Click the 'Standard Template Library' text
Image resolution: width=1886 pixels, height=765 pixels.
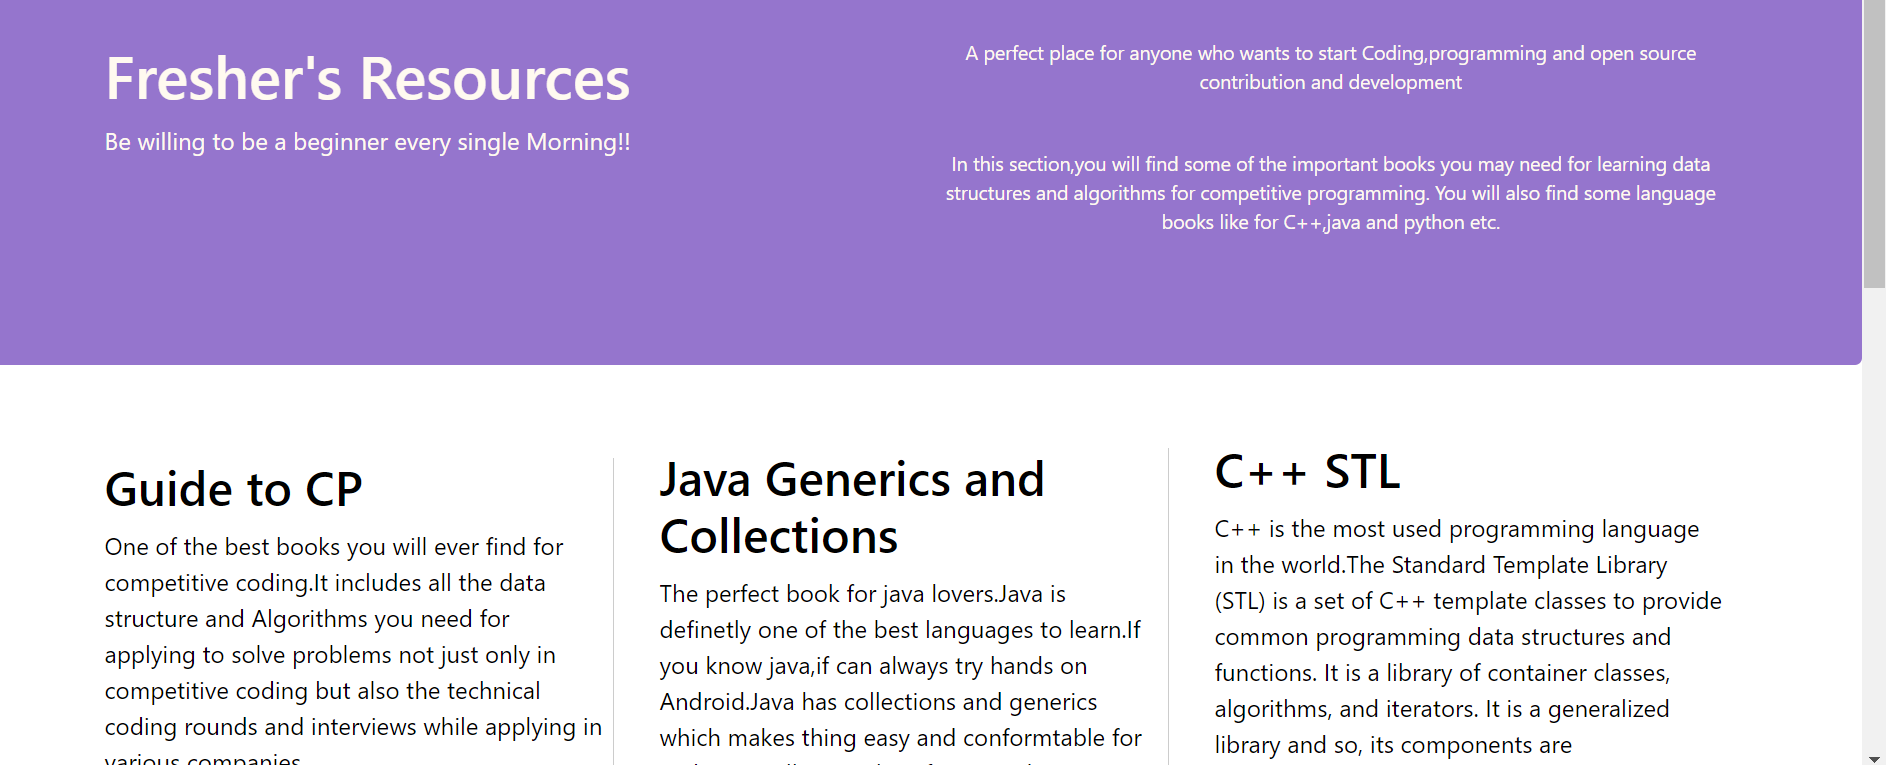click(1529, 565)
